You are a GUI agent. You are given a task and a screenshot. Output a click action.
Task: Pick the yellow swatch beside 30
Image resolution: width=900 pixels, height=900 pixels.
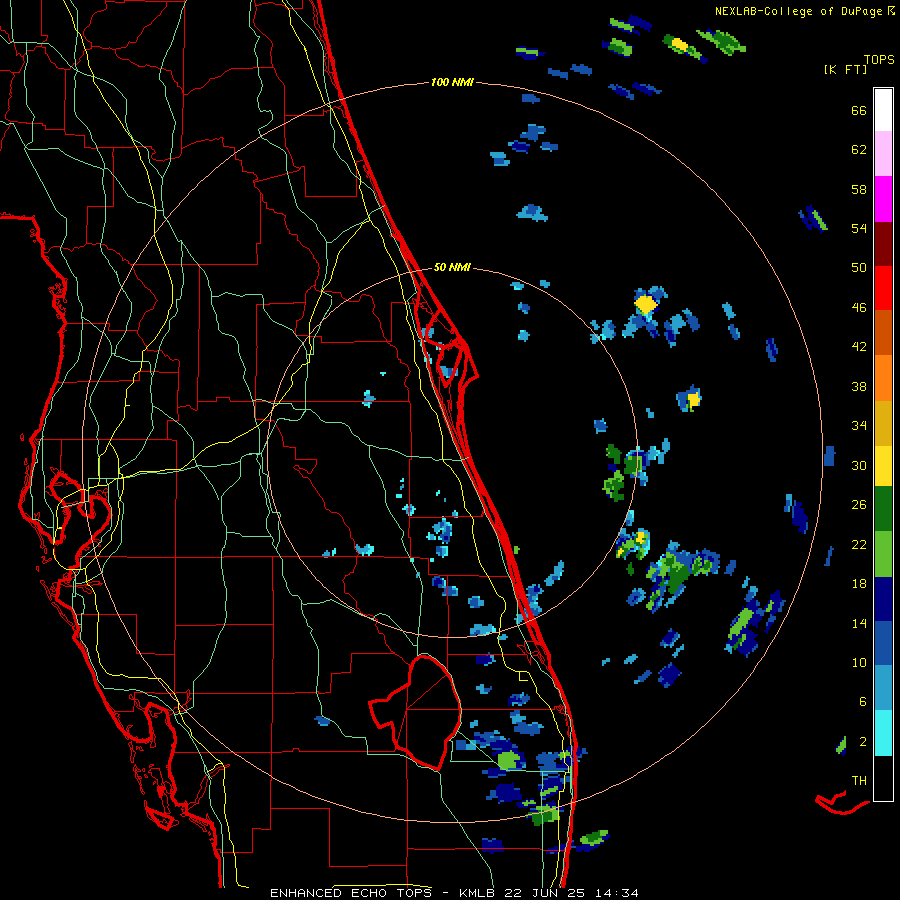coord(883,466)
